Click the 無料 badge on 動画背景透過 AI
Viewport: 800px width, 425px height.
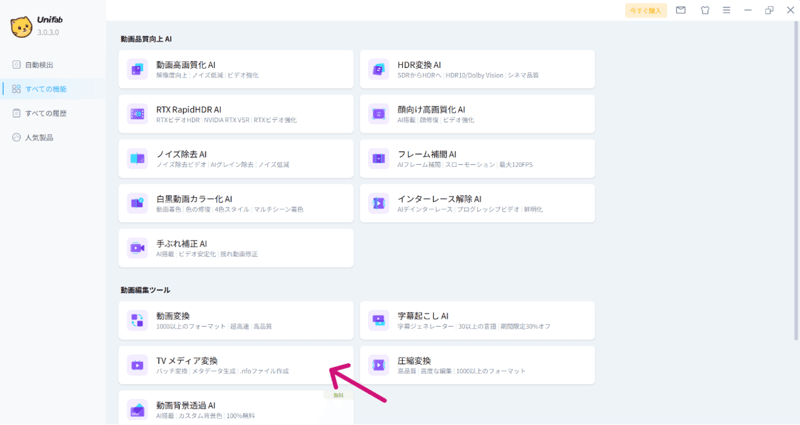tap(338, 395)
